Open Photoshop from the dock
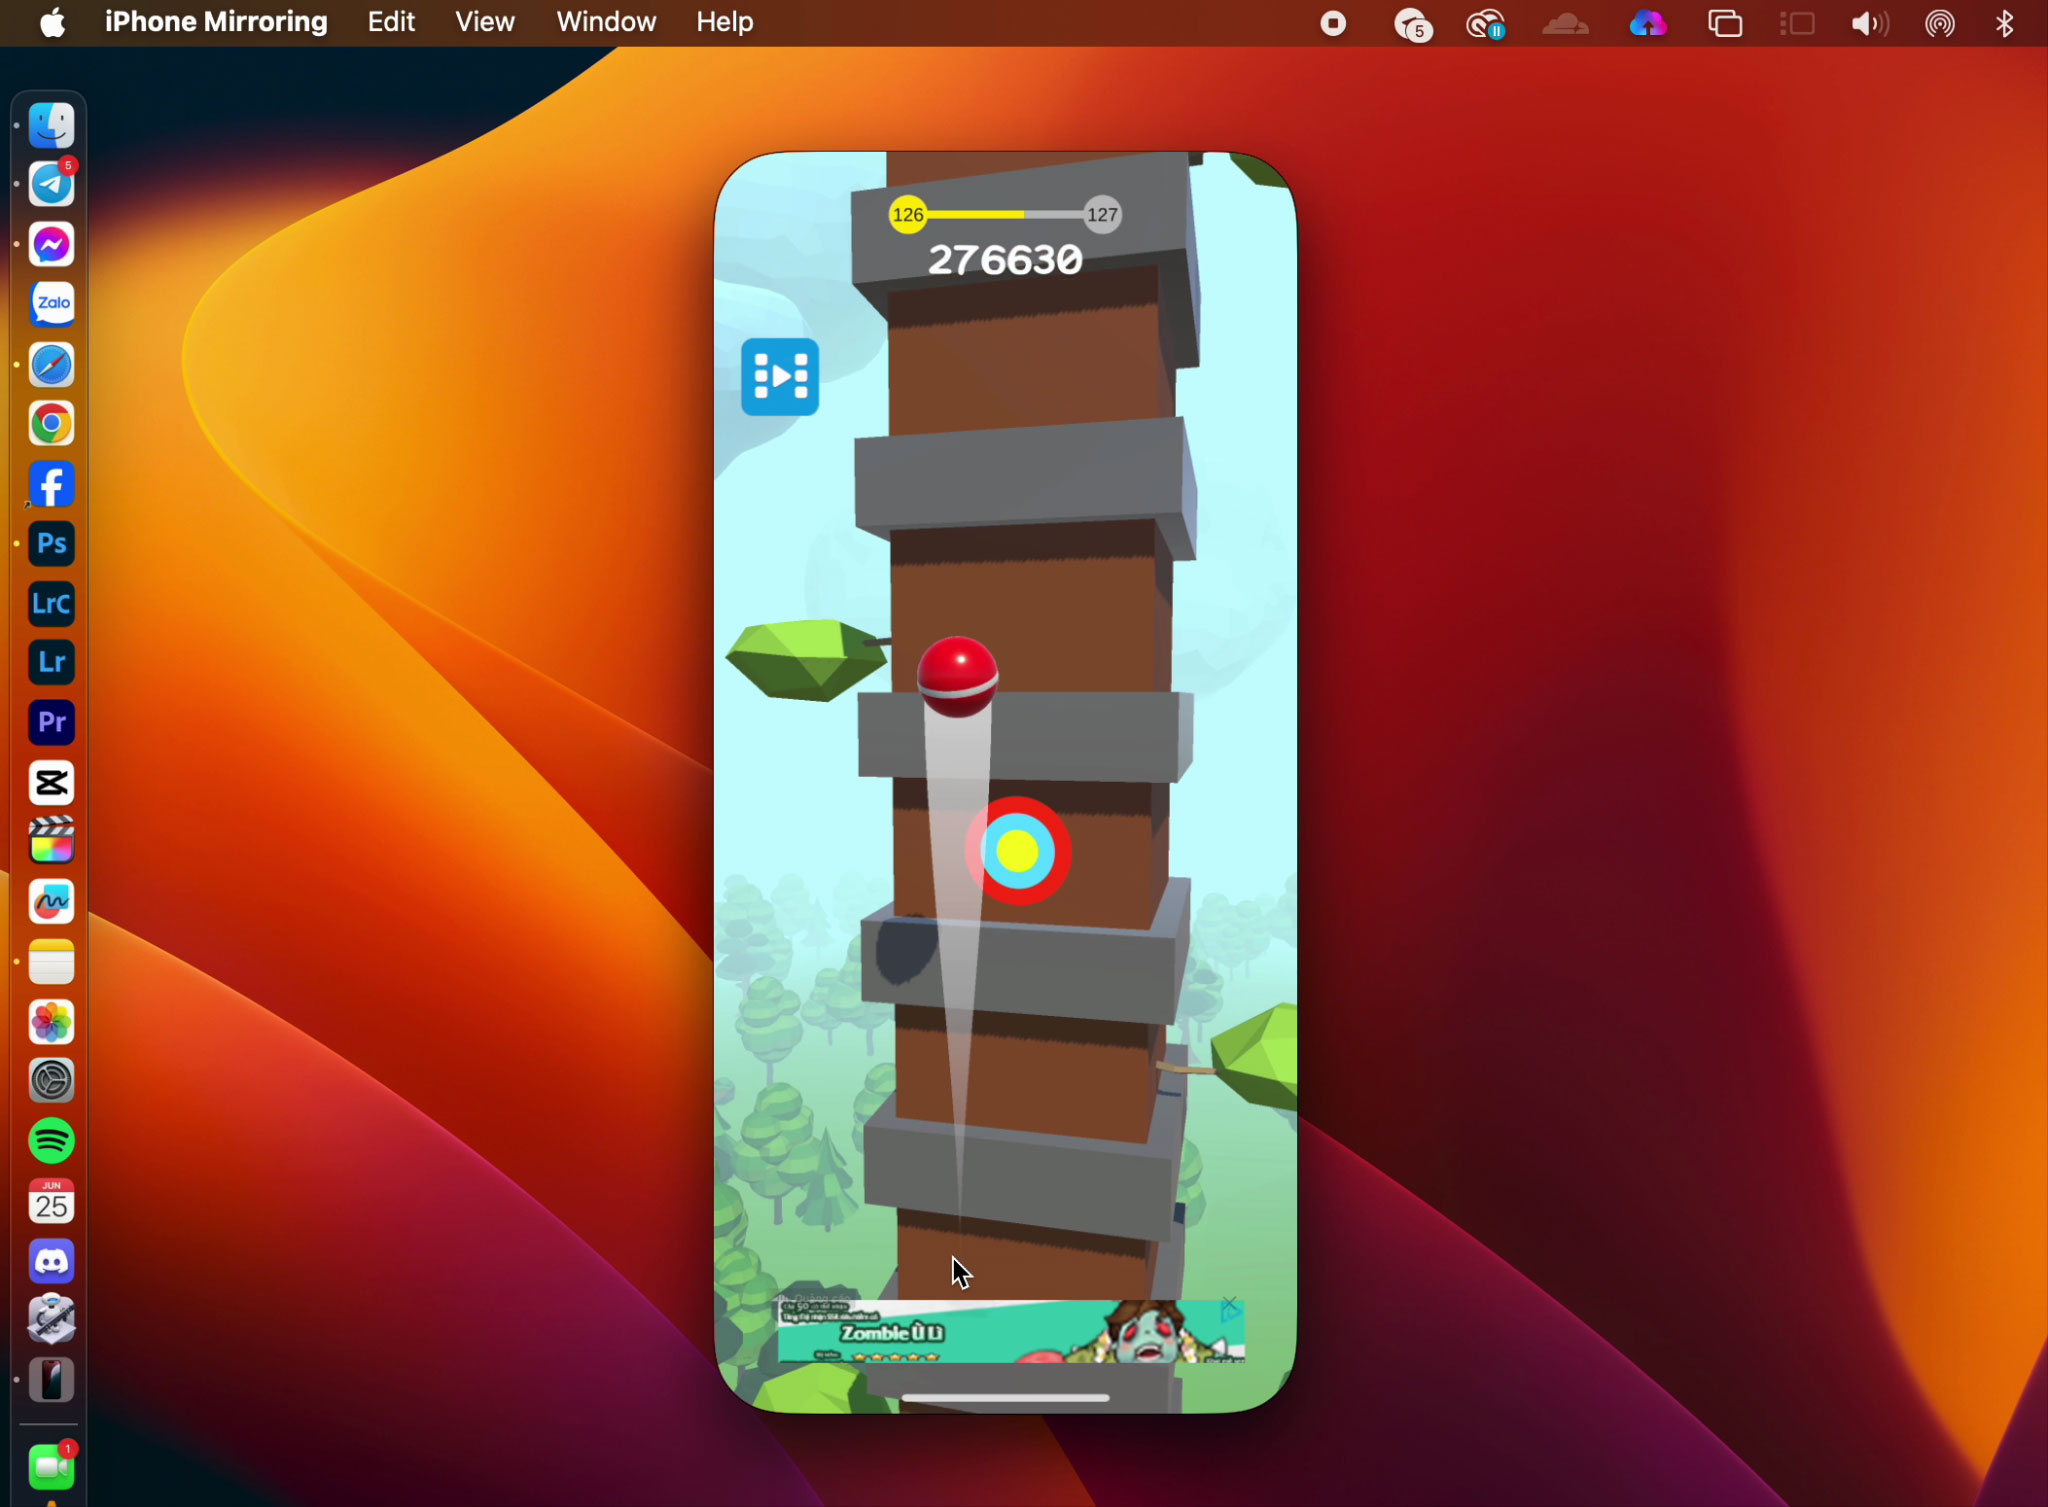Image resolution: width=2048 pixels, height=1507 pixels. (x=51, y=544)
